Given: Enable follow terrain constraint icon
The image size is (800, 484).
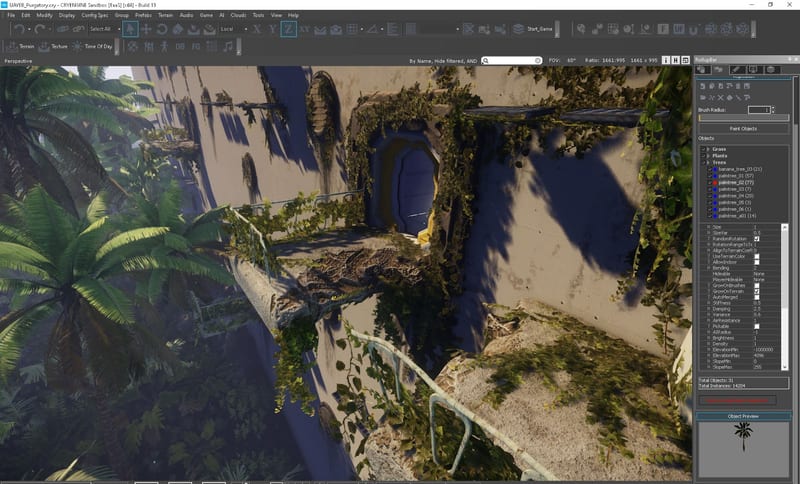Looking at the screenshot, I should click(x=320, y=29).
